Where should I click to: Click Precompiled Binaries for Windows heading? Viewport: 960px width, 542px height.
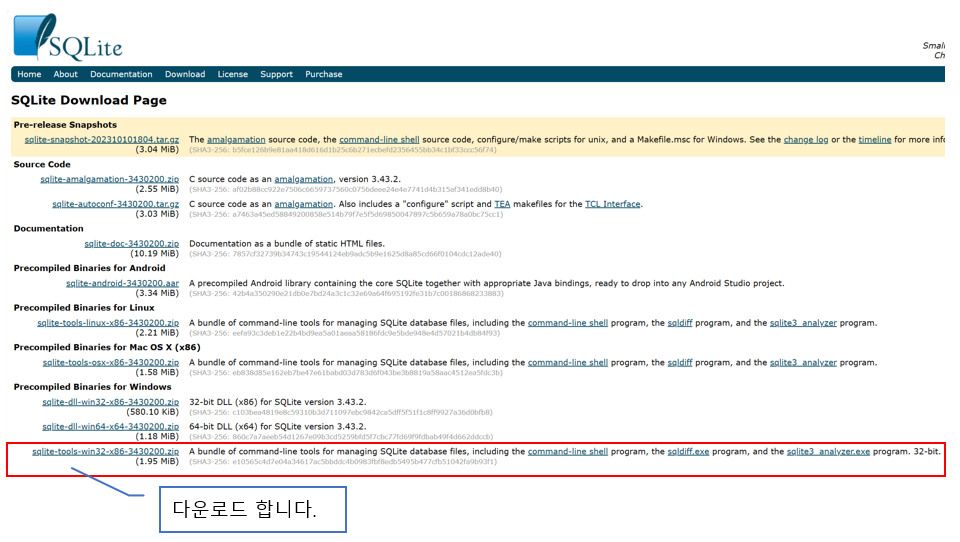pos(92,387)
